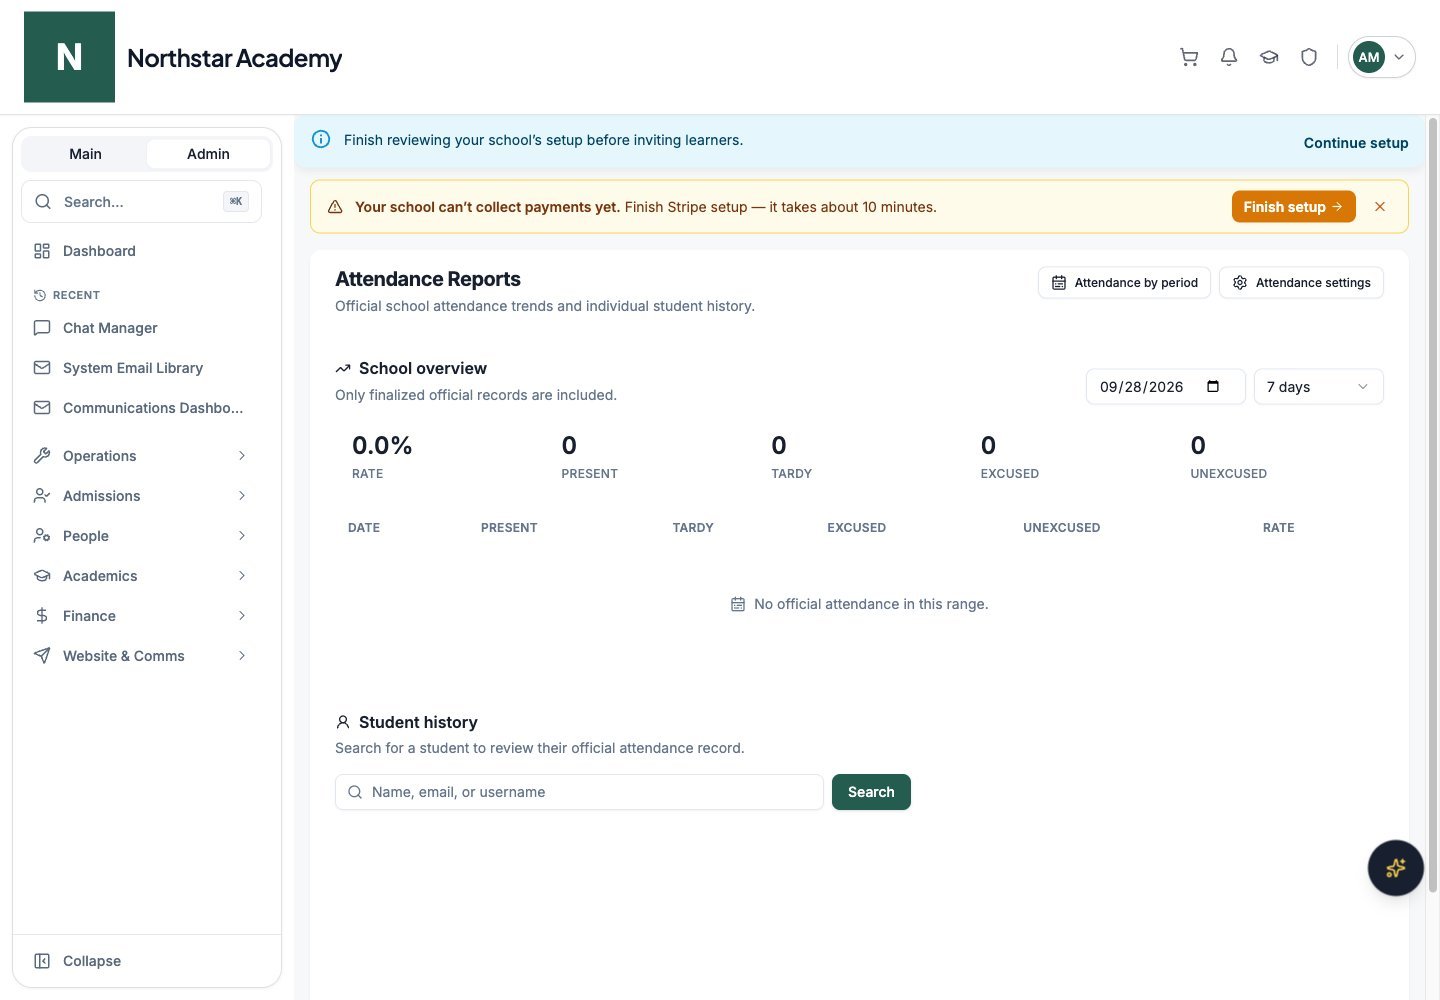This screenshot has height=1000, width=1440.
Task: Click the DATE column header
Action: click(x=364, y=528)
